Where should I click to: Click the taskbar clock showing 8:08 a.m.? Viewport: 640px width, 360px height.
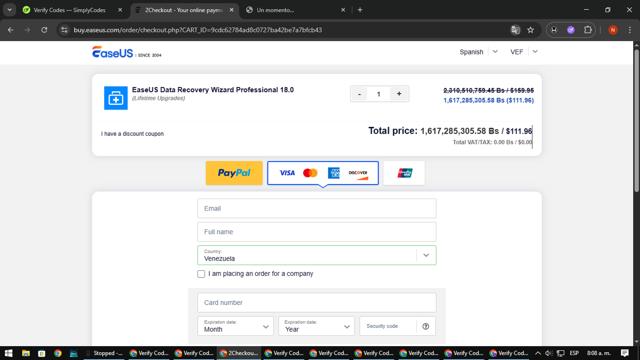[599, 353]
